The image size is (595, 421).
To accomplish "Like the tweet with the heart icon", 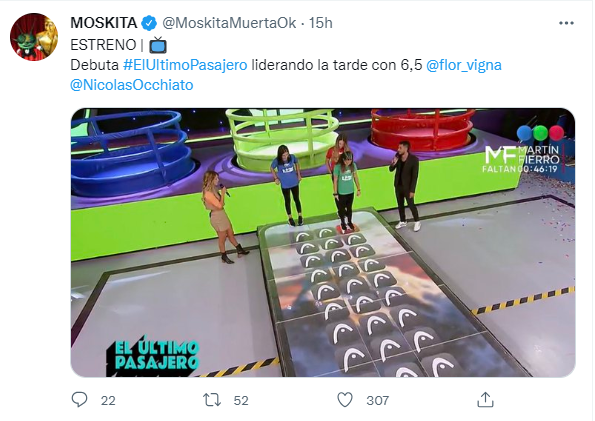I will [x=345, y=400].
